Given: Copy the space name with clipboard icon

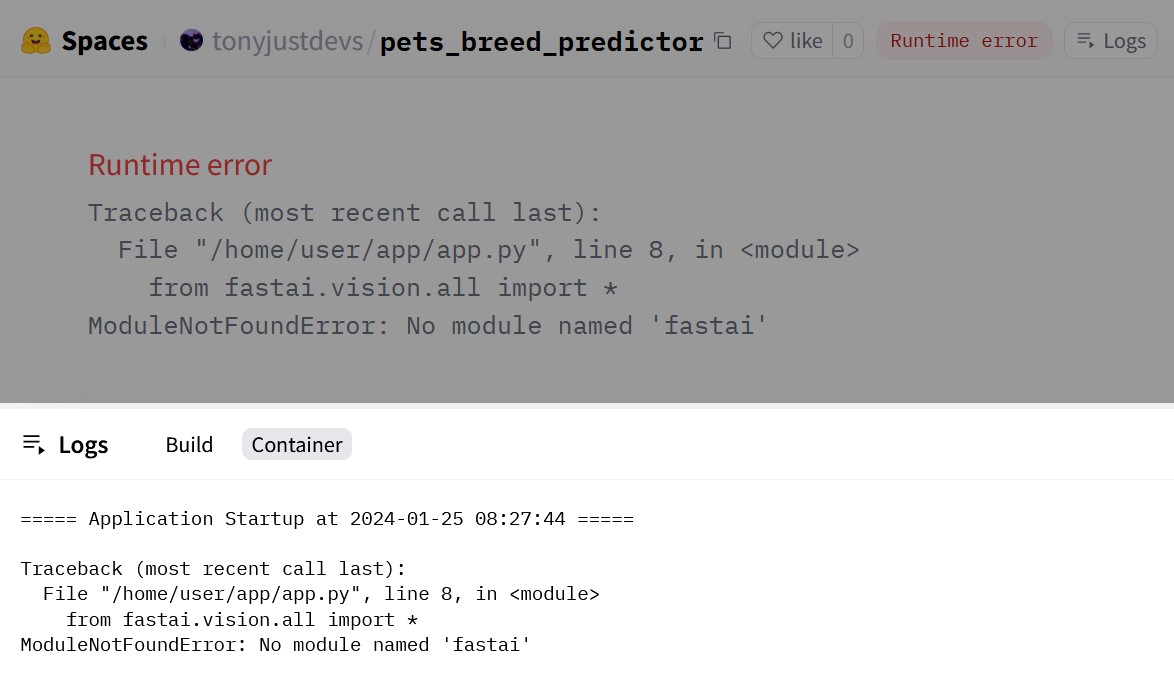Looking at the screenshot, I should tap(723, 40).
